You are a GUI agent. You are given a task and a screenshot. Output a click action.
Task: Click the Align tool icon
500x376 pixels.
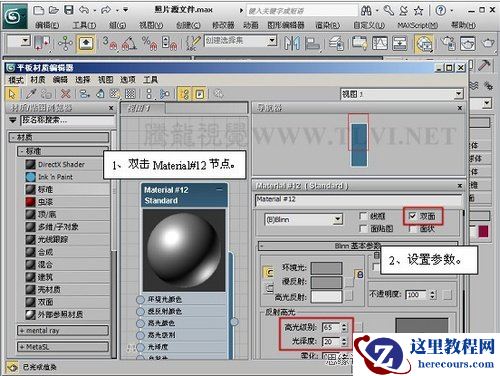click(x=312, y=43)
